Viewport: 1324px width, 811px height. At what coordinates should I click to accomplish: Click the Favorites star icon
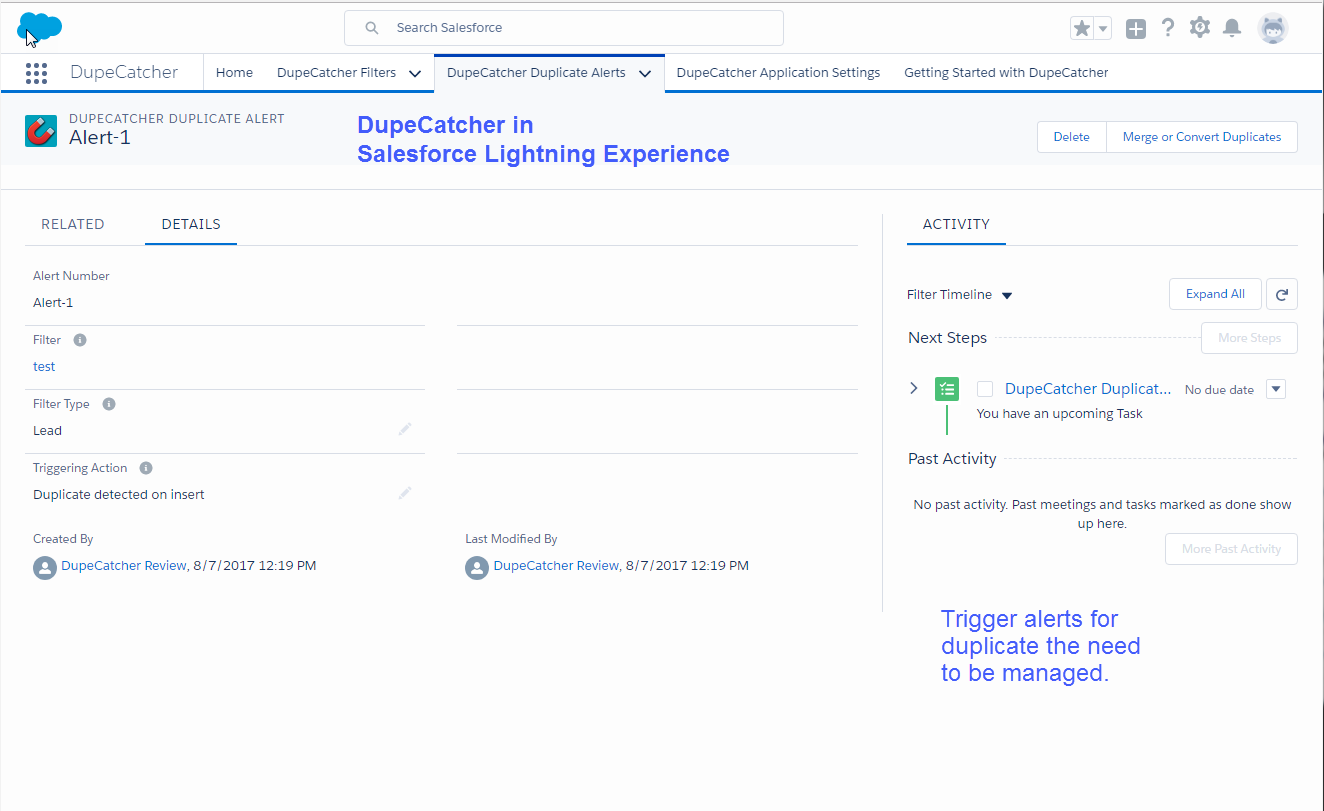tap(1082, 29)
